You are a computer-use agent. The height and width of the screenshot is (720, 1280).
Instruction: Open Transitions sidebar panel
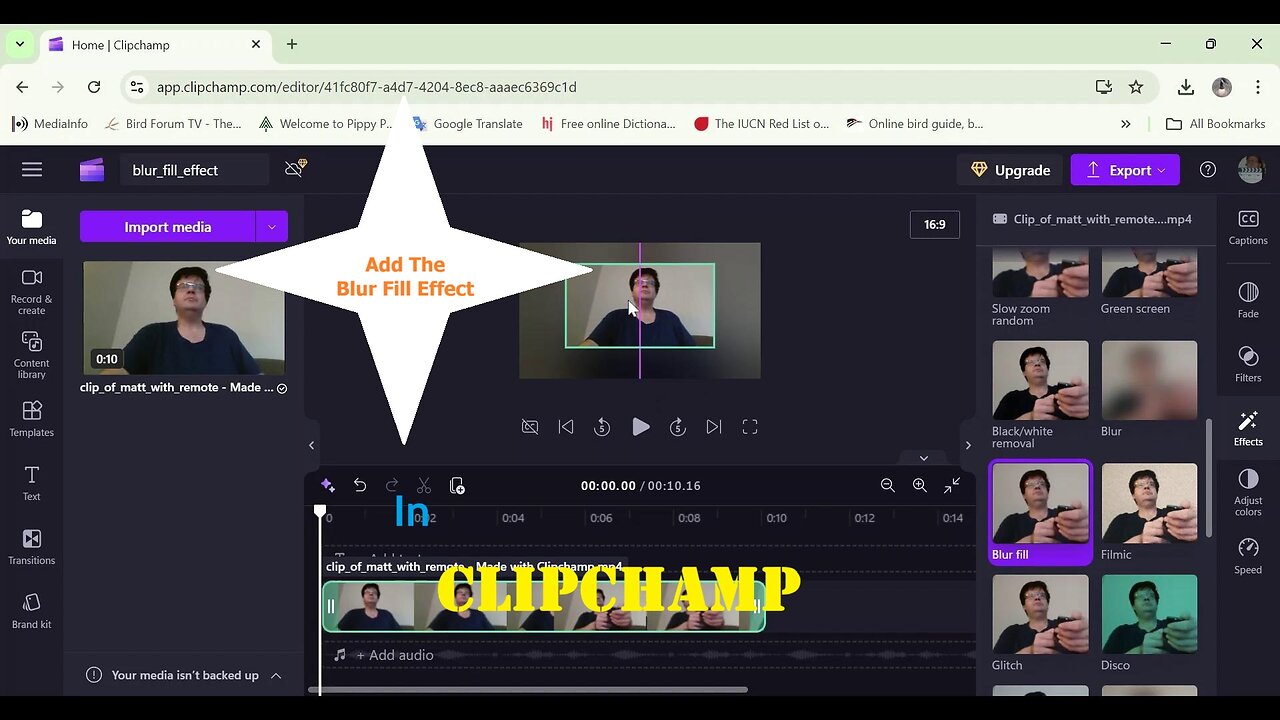(x=32, y=547)
